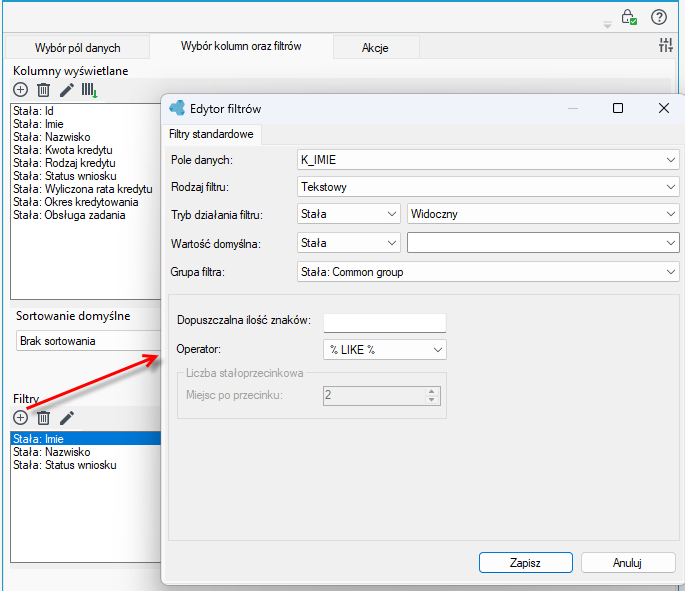Open the Operator % LIKE % dropdown
This screenshot has height=591, width=685.
coord(385,350)
